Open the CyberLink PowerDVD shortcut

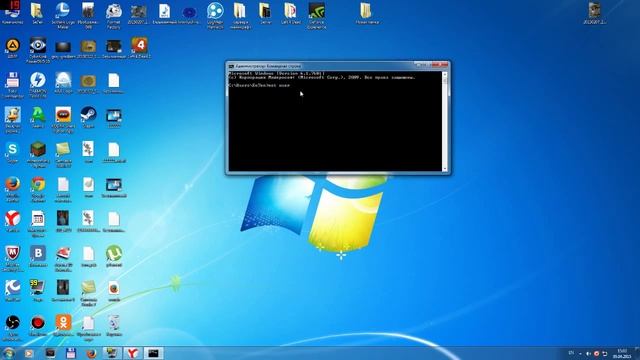pos(38,45)
